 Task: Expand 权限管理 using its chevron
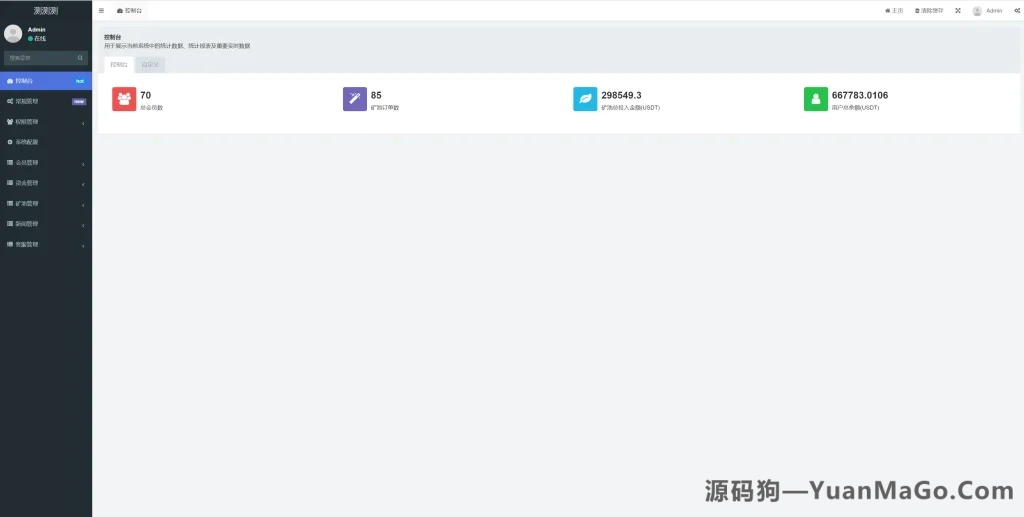[83, 123]
